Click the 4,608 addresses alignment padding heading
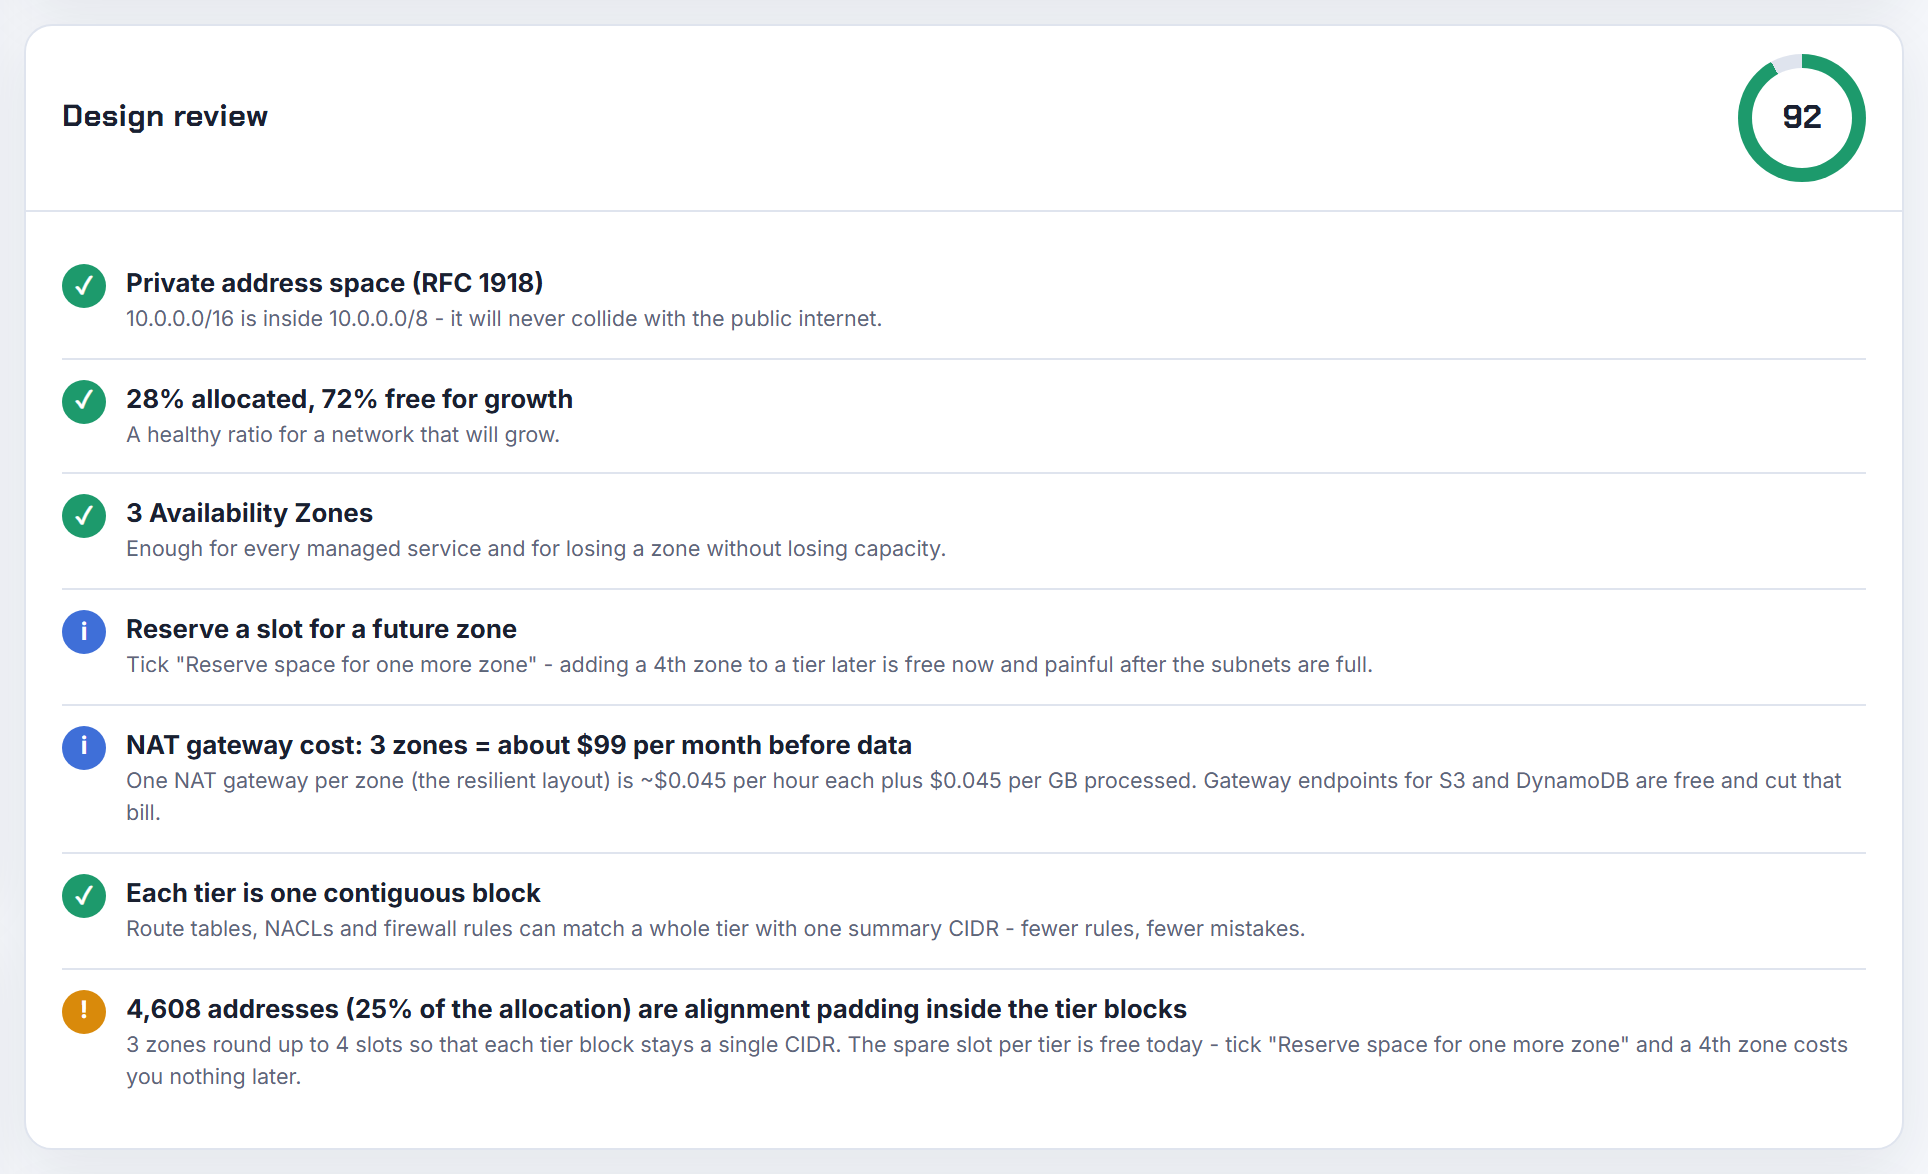 coord(656,1009)
